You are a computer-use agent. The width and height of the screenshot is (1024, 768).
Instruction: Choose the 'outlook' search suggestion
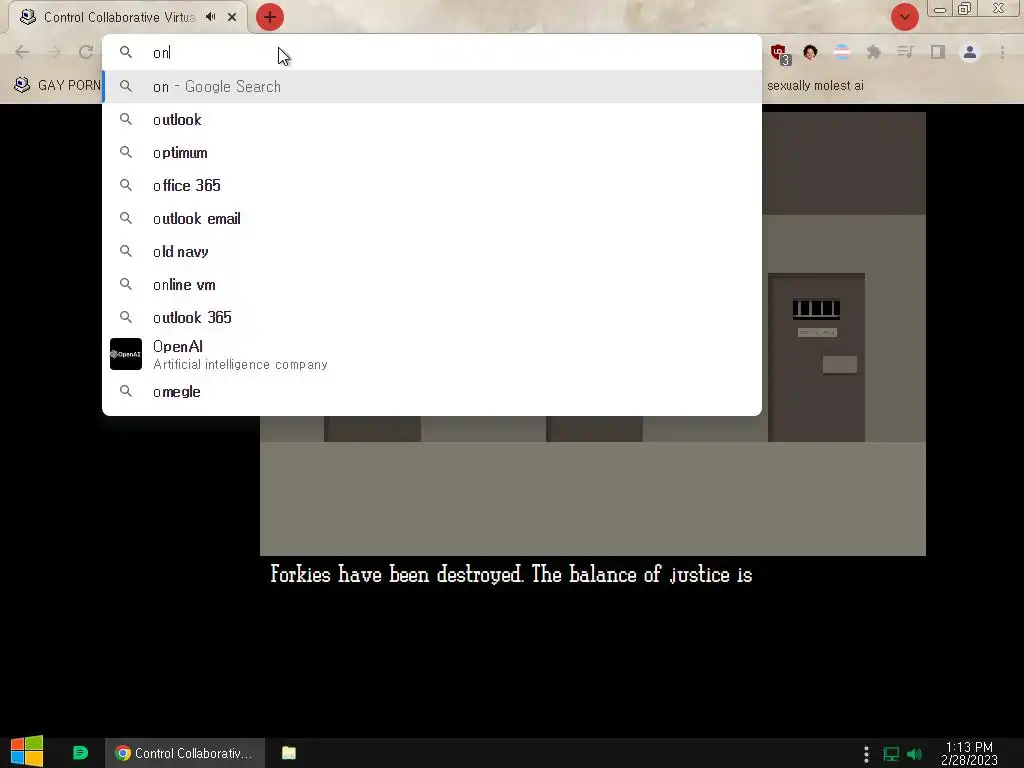[x=432, y=120]
